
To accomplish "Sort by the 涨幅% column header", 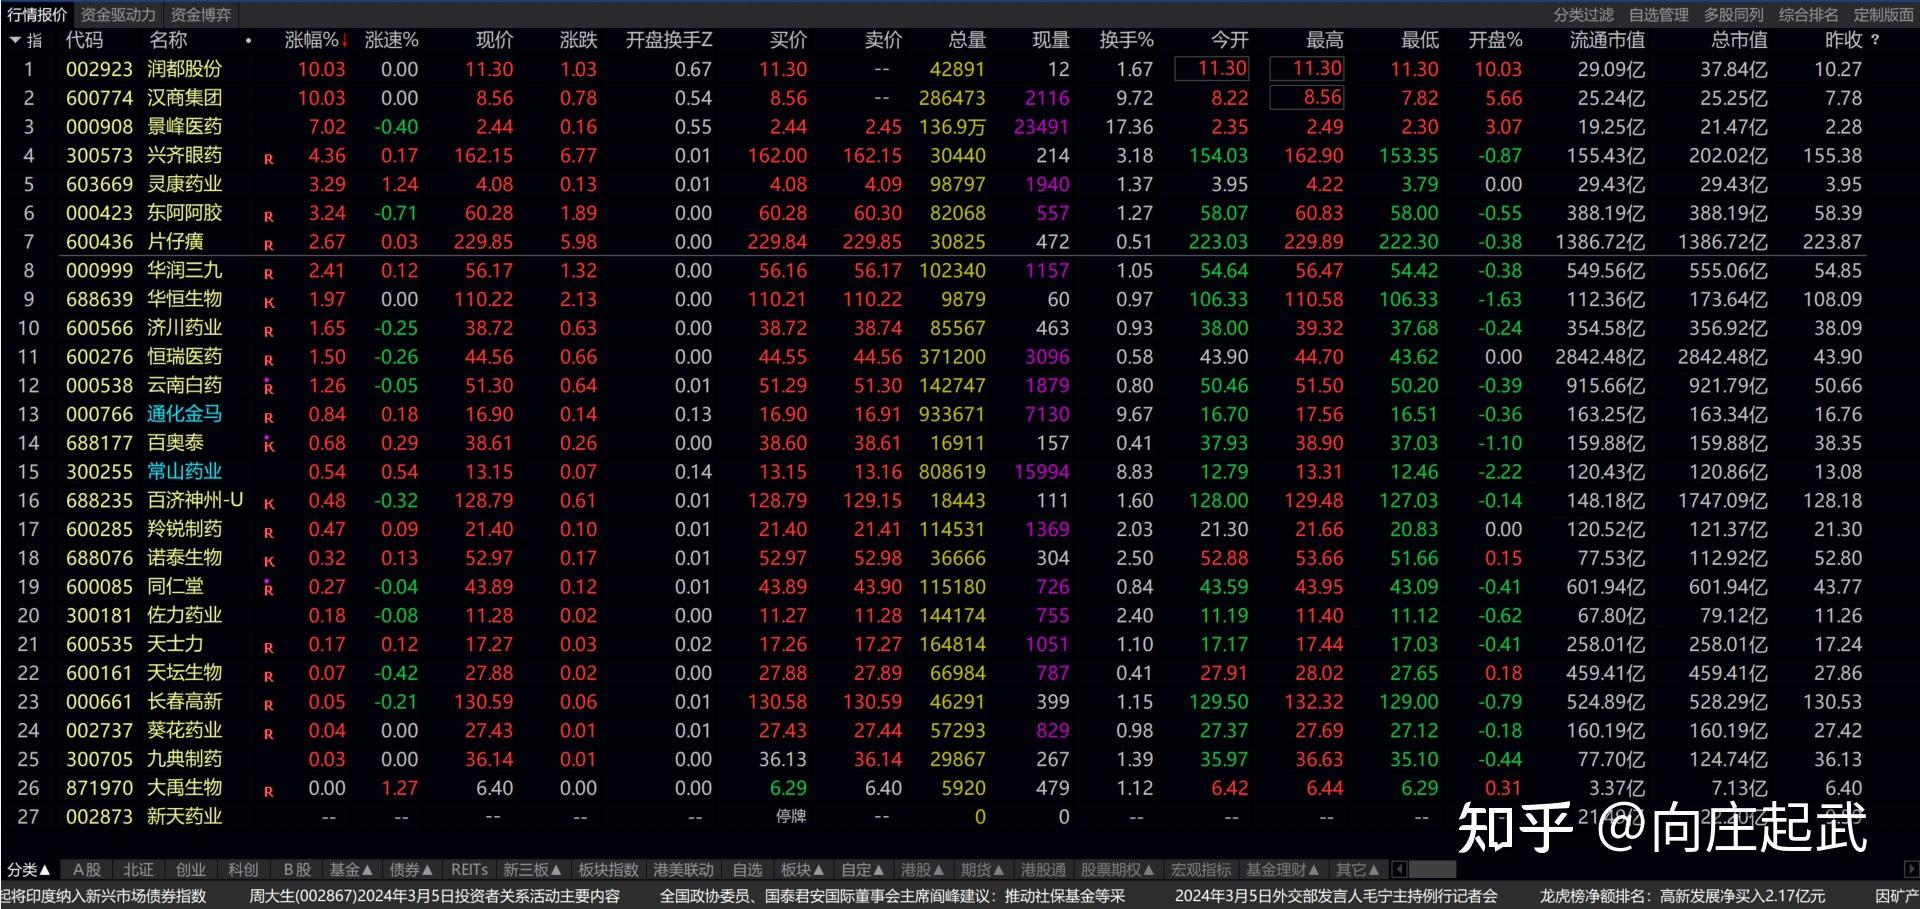I will (x=316, y=40).
